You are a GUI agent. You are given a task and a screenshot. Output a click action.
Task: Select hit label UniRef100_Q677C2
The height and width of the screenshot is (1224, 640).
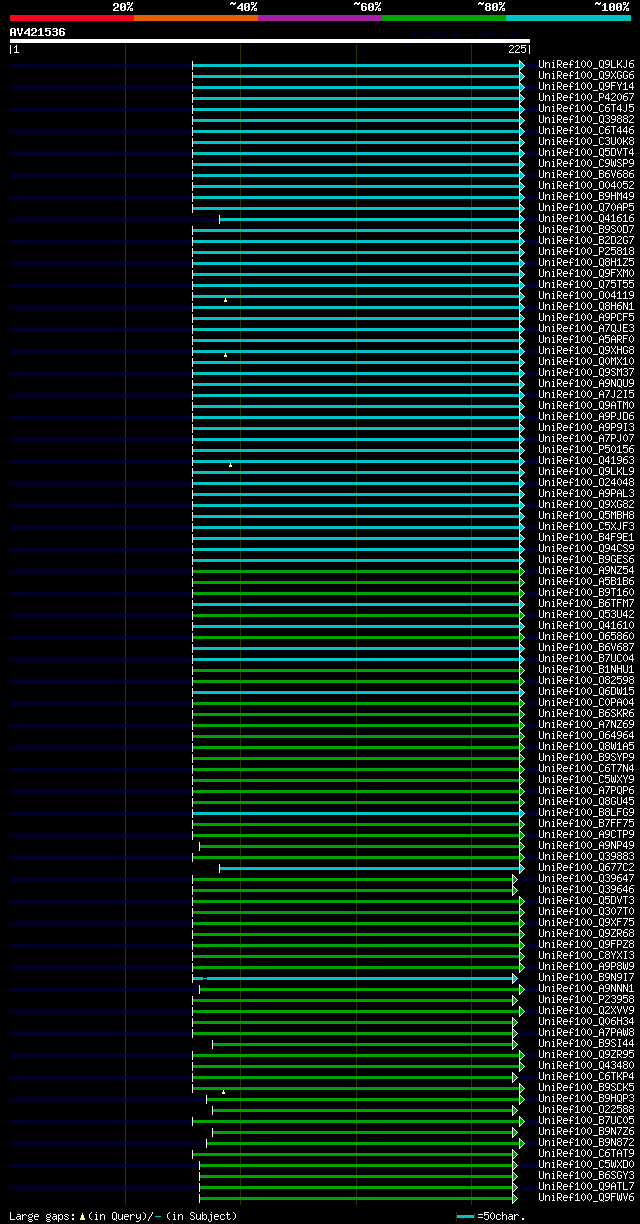click(586, 867)
